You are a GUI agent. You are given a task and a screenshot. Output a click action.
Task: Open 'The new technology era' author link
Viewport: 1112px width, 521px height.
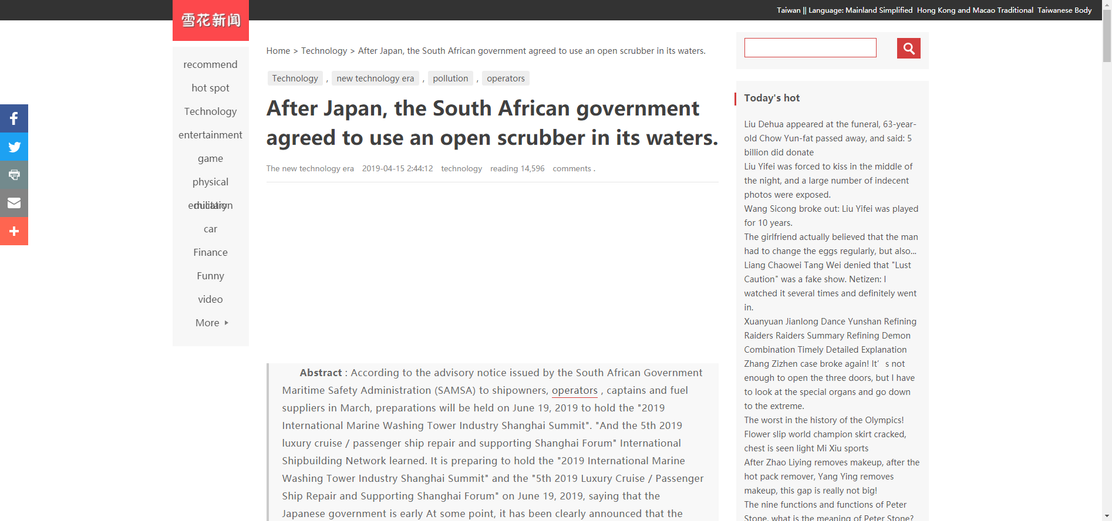pyautogui.click(x=310, y=169)
